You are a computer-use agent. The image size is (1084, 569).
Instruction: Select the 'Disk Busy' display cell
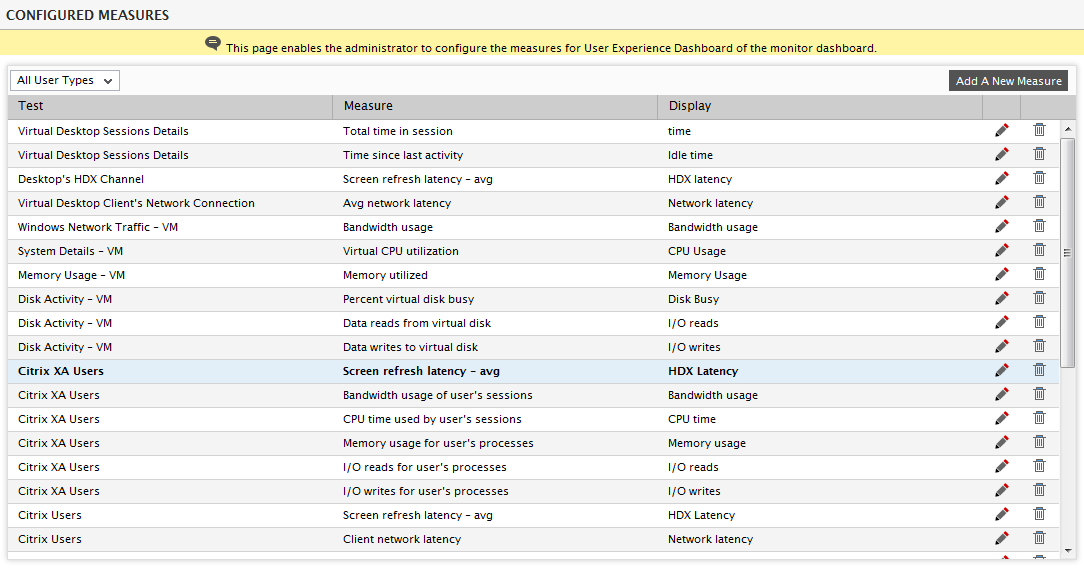[x=820, y=299]
